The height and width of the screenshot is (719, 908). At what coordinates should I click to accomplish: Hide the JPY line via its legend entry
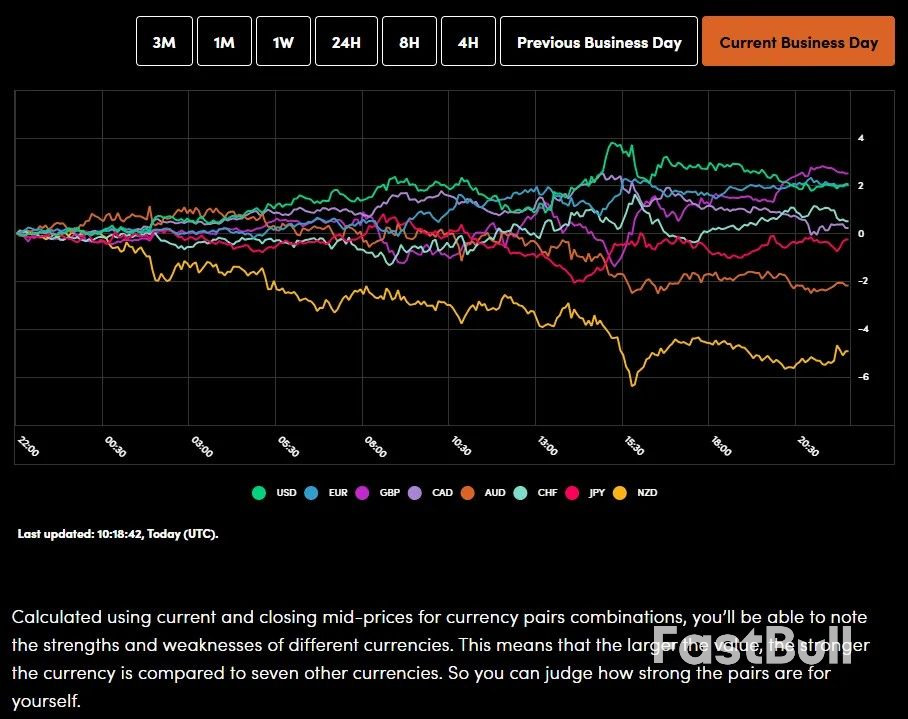(587, 492)
